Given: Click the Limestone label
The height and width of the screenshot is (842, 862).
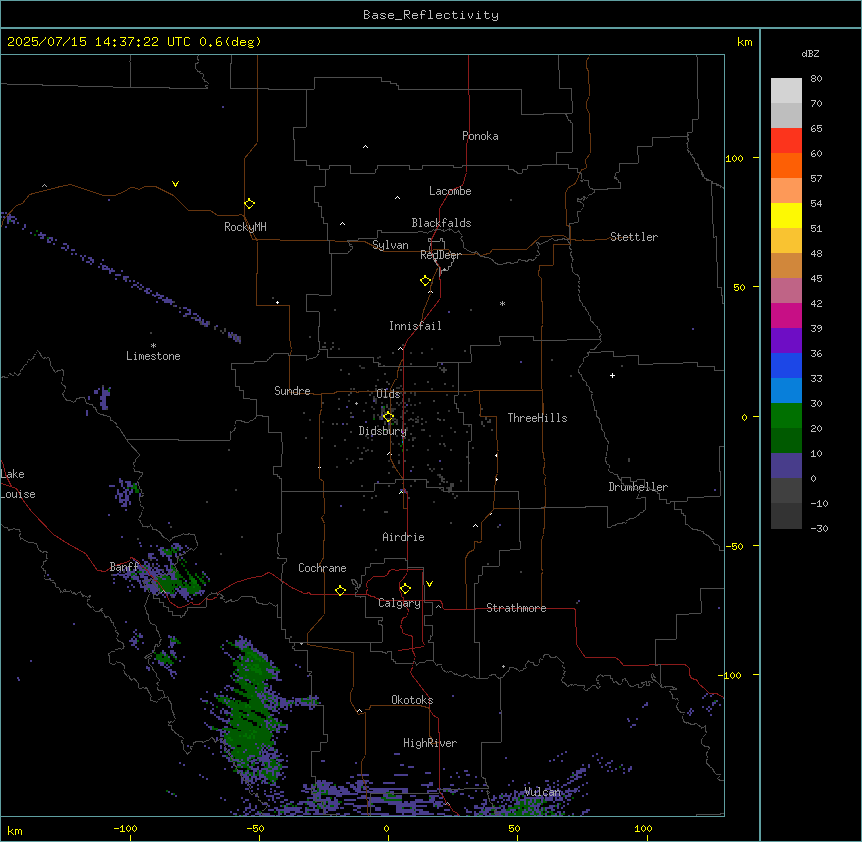Looking at the screenshot, I should coord(153,356).
